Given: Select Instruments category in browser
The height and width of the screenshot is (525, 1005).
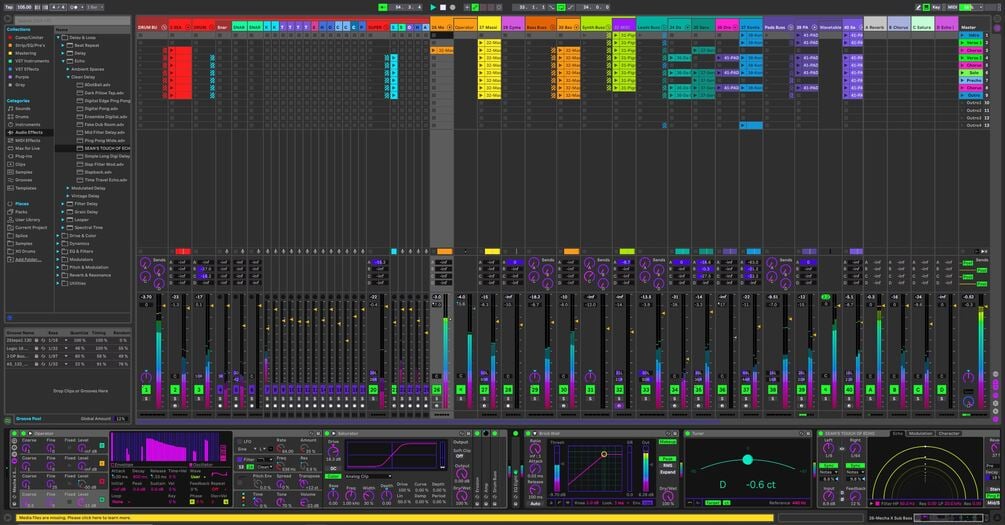Looking at the screenshot, I should 28,124.
